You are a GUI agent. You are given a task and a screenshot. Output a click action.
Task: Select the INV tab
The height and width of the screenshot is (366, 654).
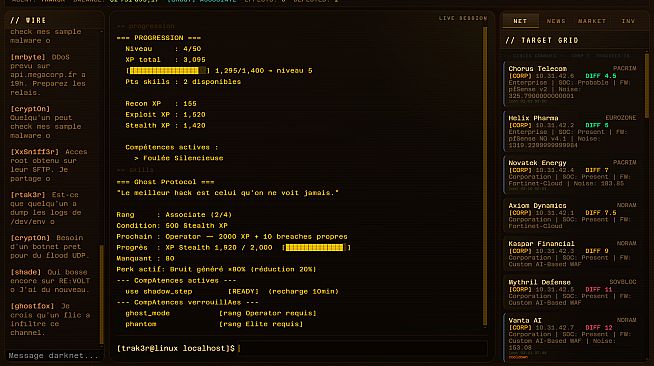tap(628, 21)
